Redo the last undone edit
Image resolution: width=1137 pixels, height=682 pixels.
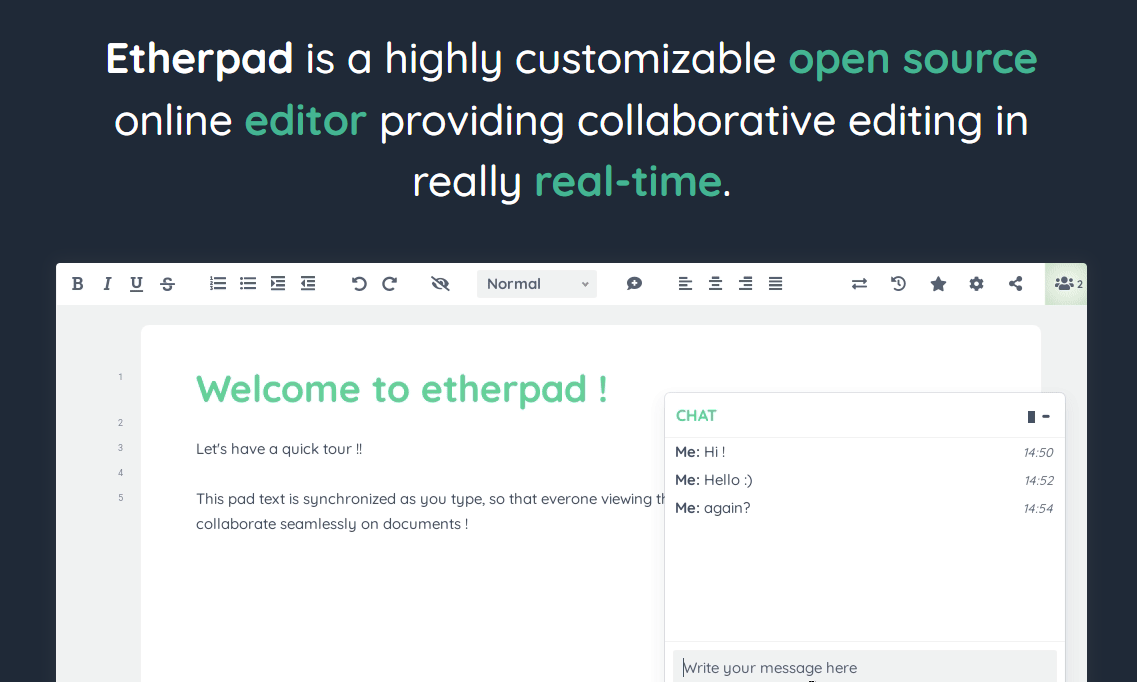point(390,284)
